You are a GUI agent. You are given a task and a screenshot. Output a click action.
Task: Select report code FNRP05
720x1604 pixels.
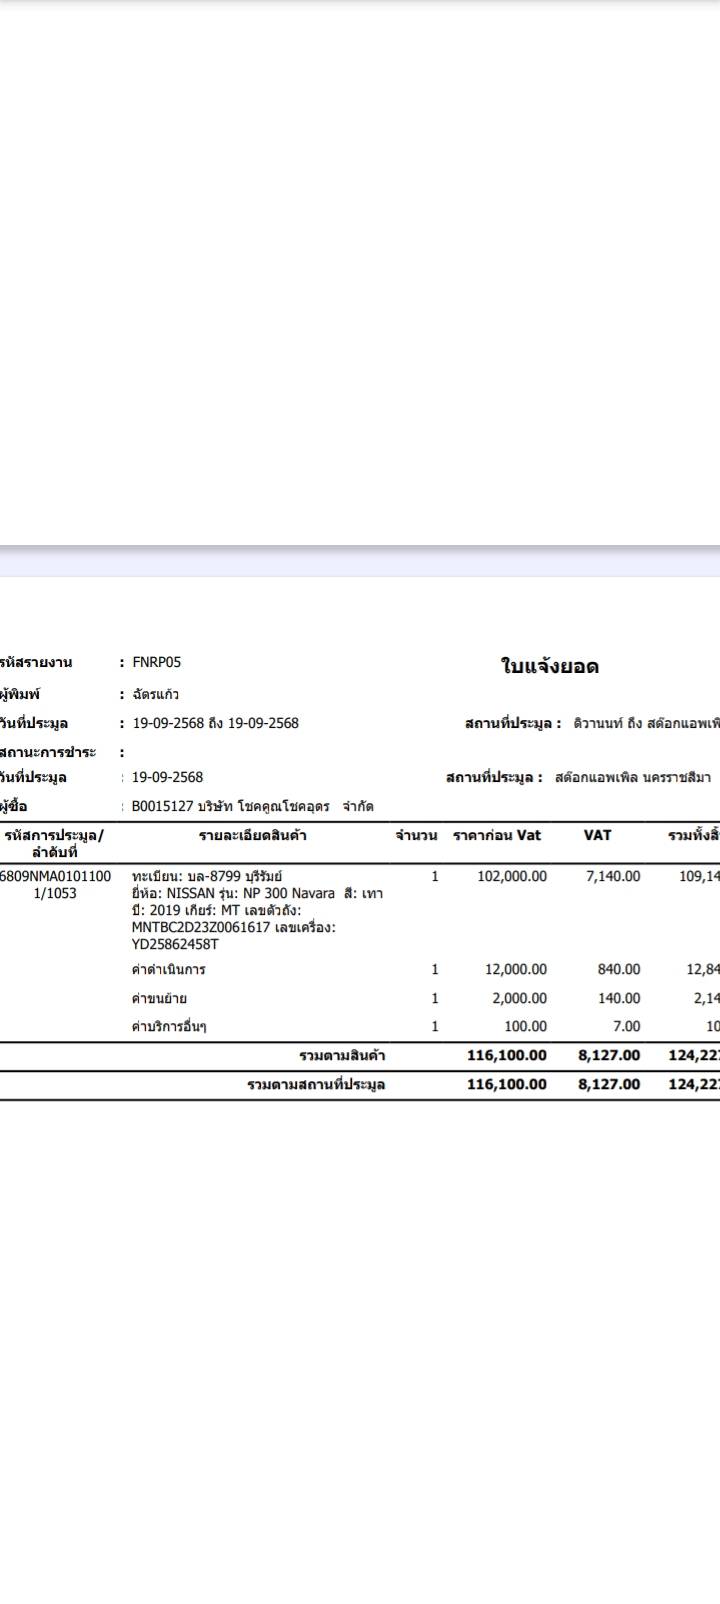tap(156, 662)
